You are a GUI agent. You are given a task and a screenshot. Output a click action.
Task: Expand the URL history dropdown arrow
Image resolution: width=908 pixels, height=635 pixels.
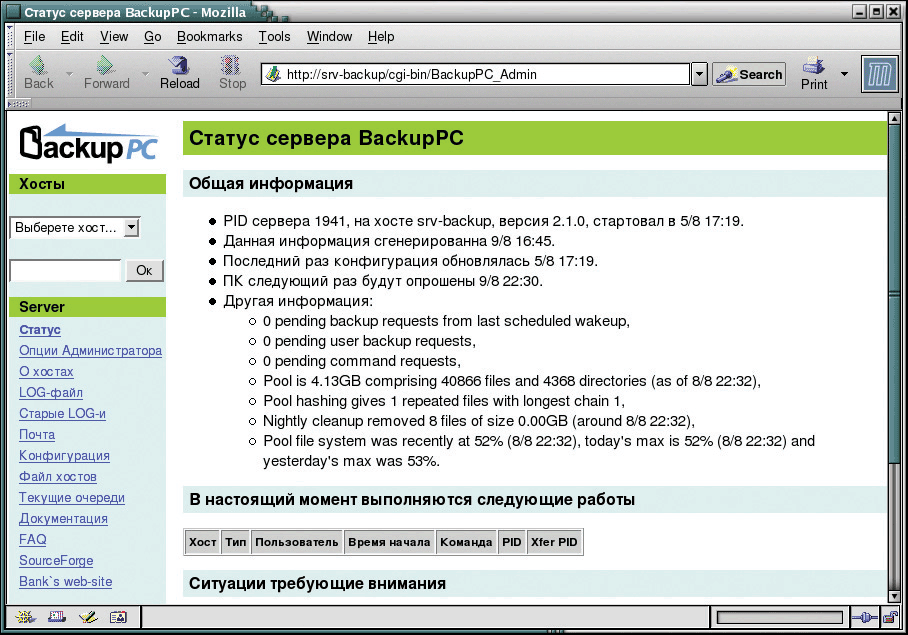(699, 75)
